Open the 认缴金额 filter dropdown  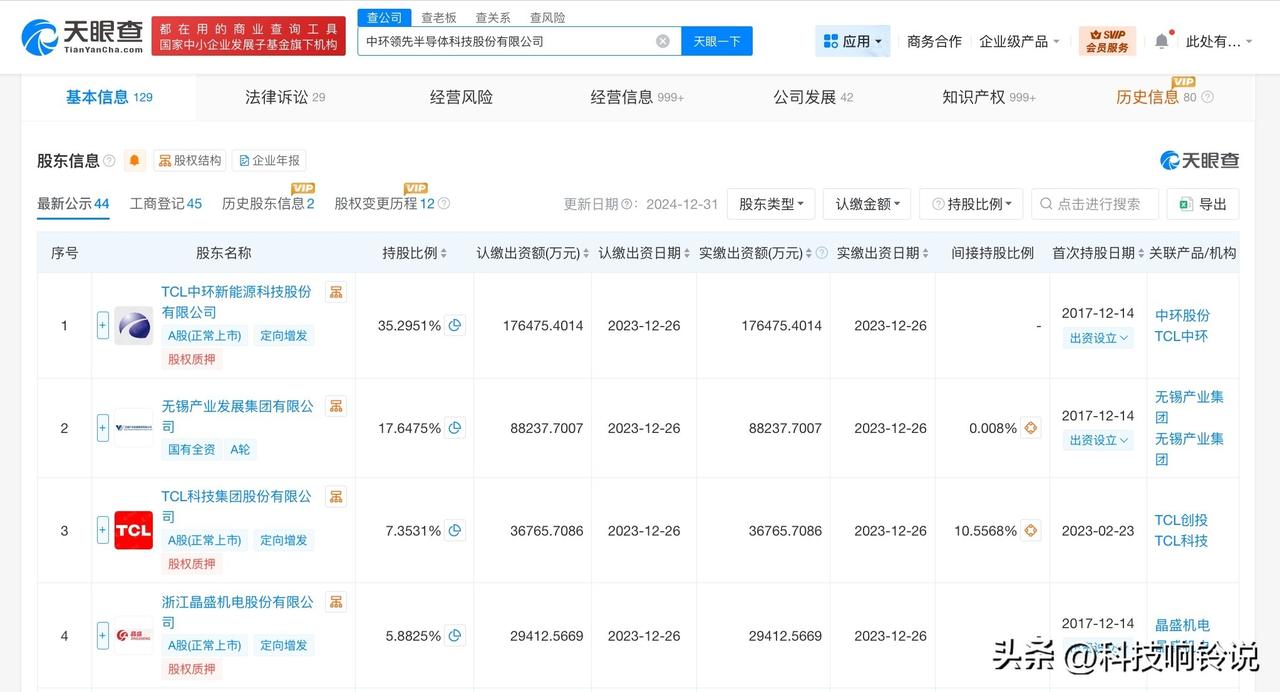(x=867, y=204)
